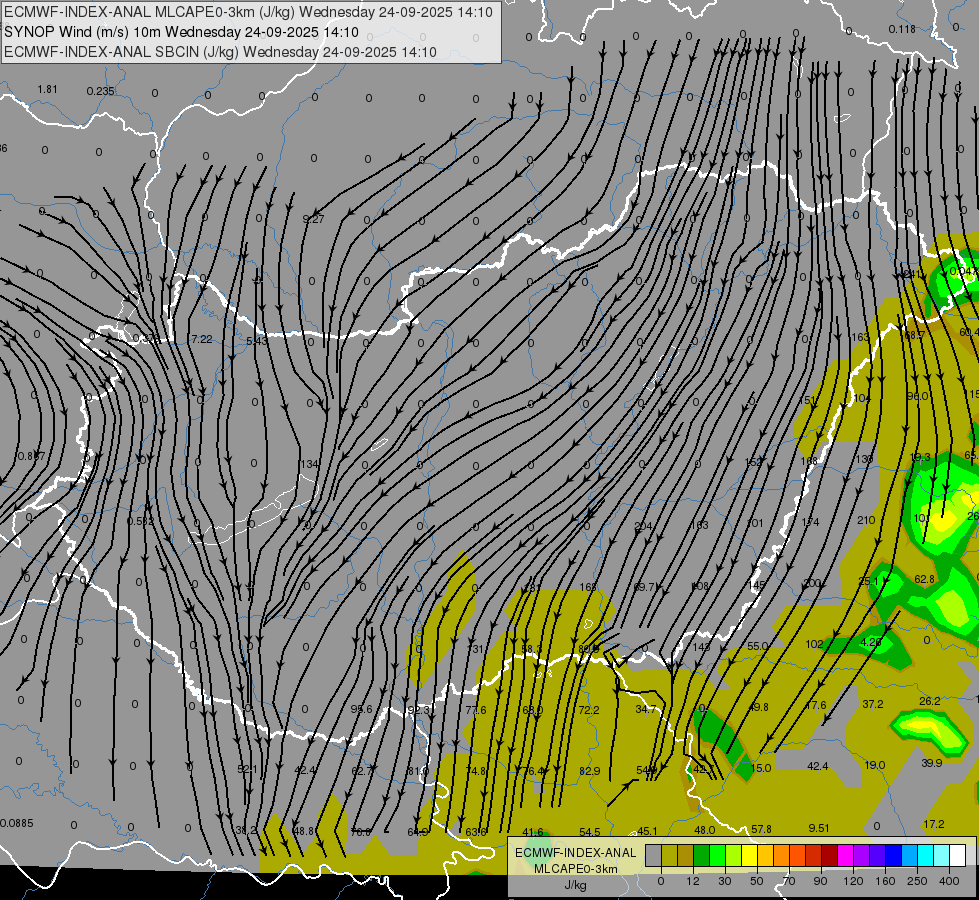Click the 9.27 value on the map

click(x=313, y=218)
